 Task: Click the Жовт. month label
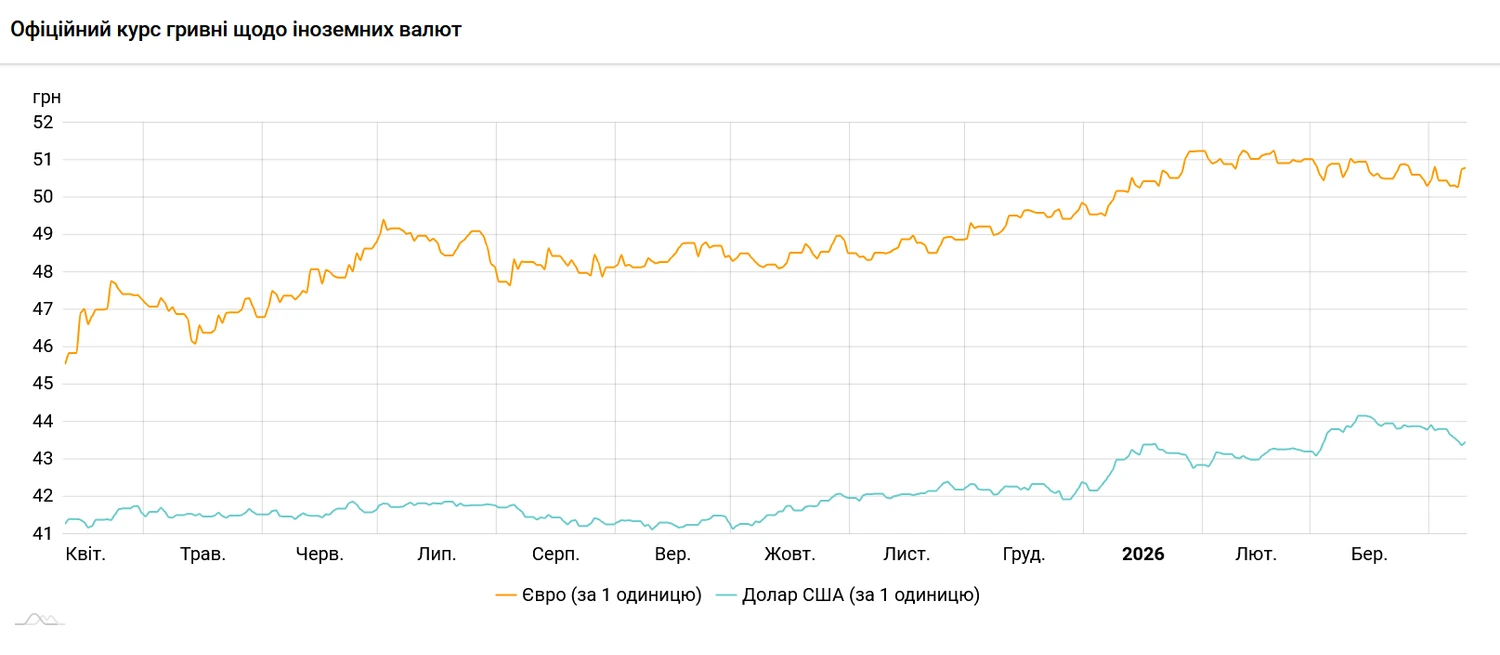[x=790, y=554]
